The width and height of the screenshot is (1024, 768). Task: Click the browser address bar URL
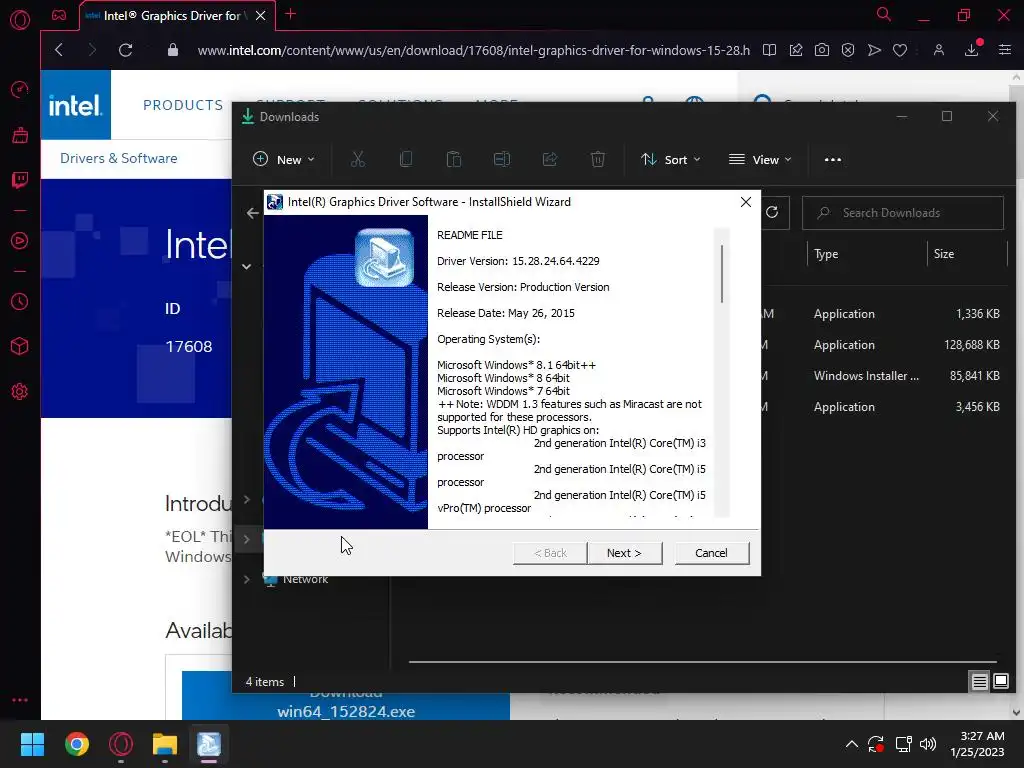473,50
